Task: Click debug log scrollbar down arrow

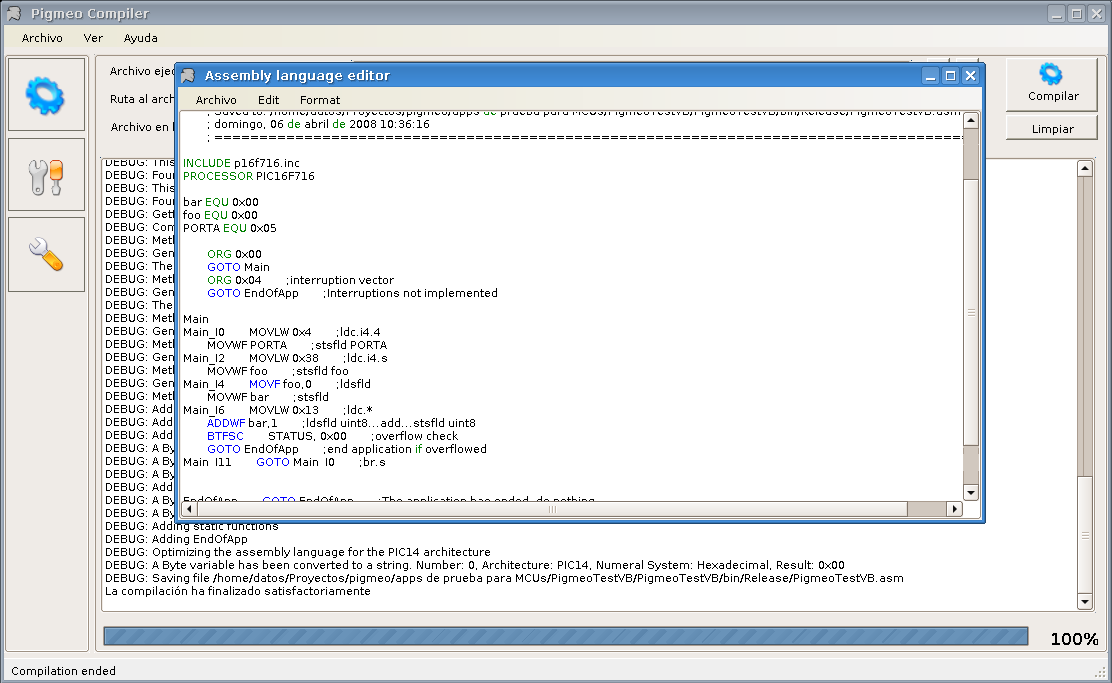Action: tap(1084, 601)
